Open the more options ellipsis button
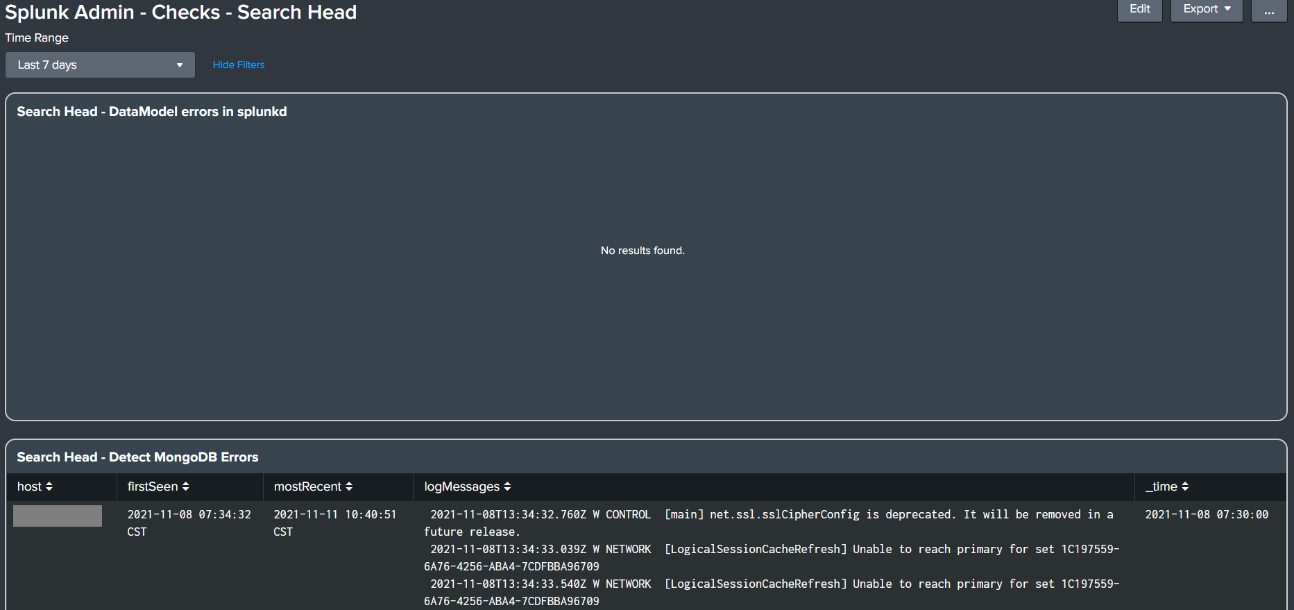This screenshot has height=610, width=1294. click(1269, 9)
